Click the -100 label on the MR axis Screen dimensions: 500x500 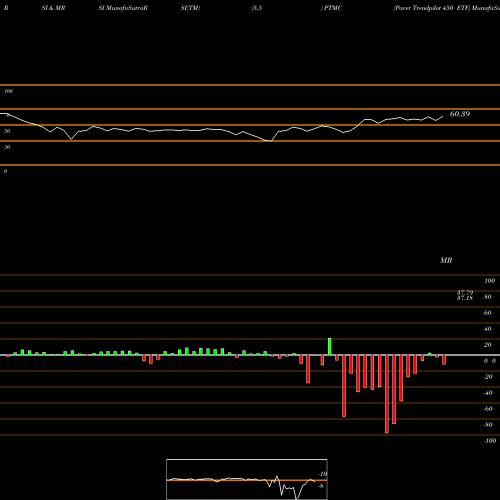(490, 441)
